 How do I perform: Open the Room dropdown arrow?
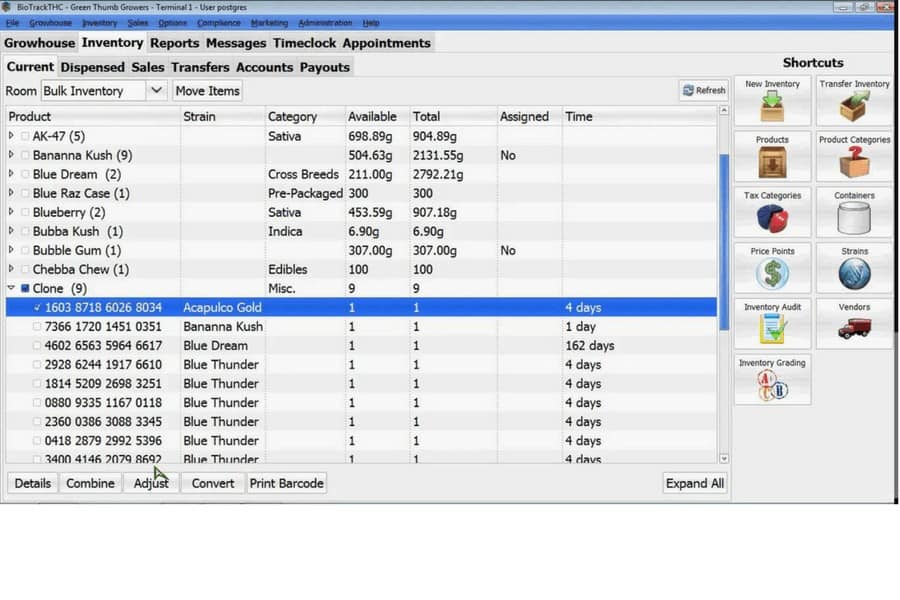pos(156,91)
